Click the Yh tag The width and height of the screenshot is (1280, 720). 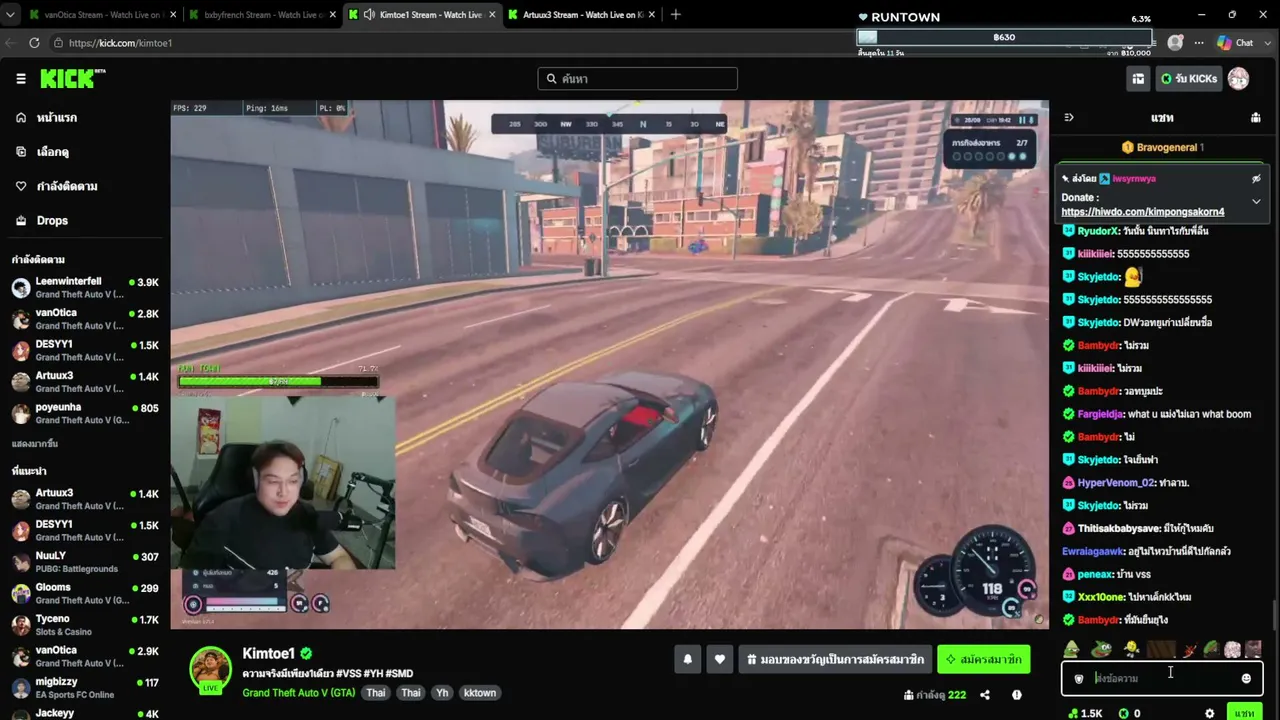coord(442,693)
